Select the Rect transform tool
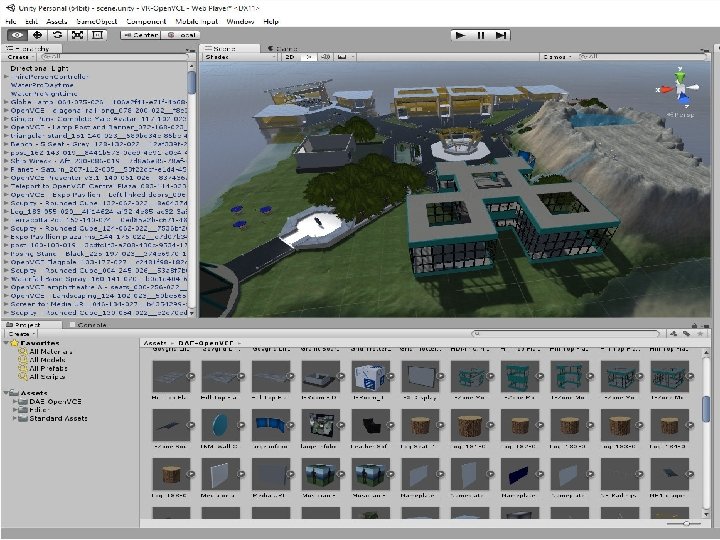Viewport: 720px width, 540px height. [97, 35]
